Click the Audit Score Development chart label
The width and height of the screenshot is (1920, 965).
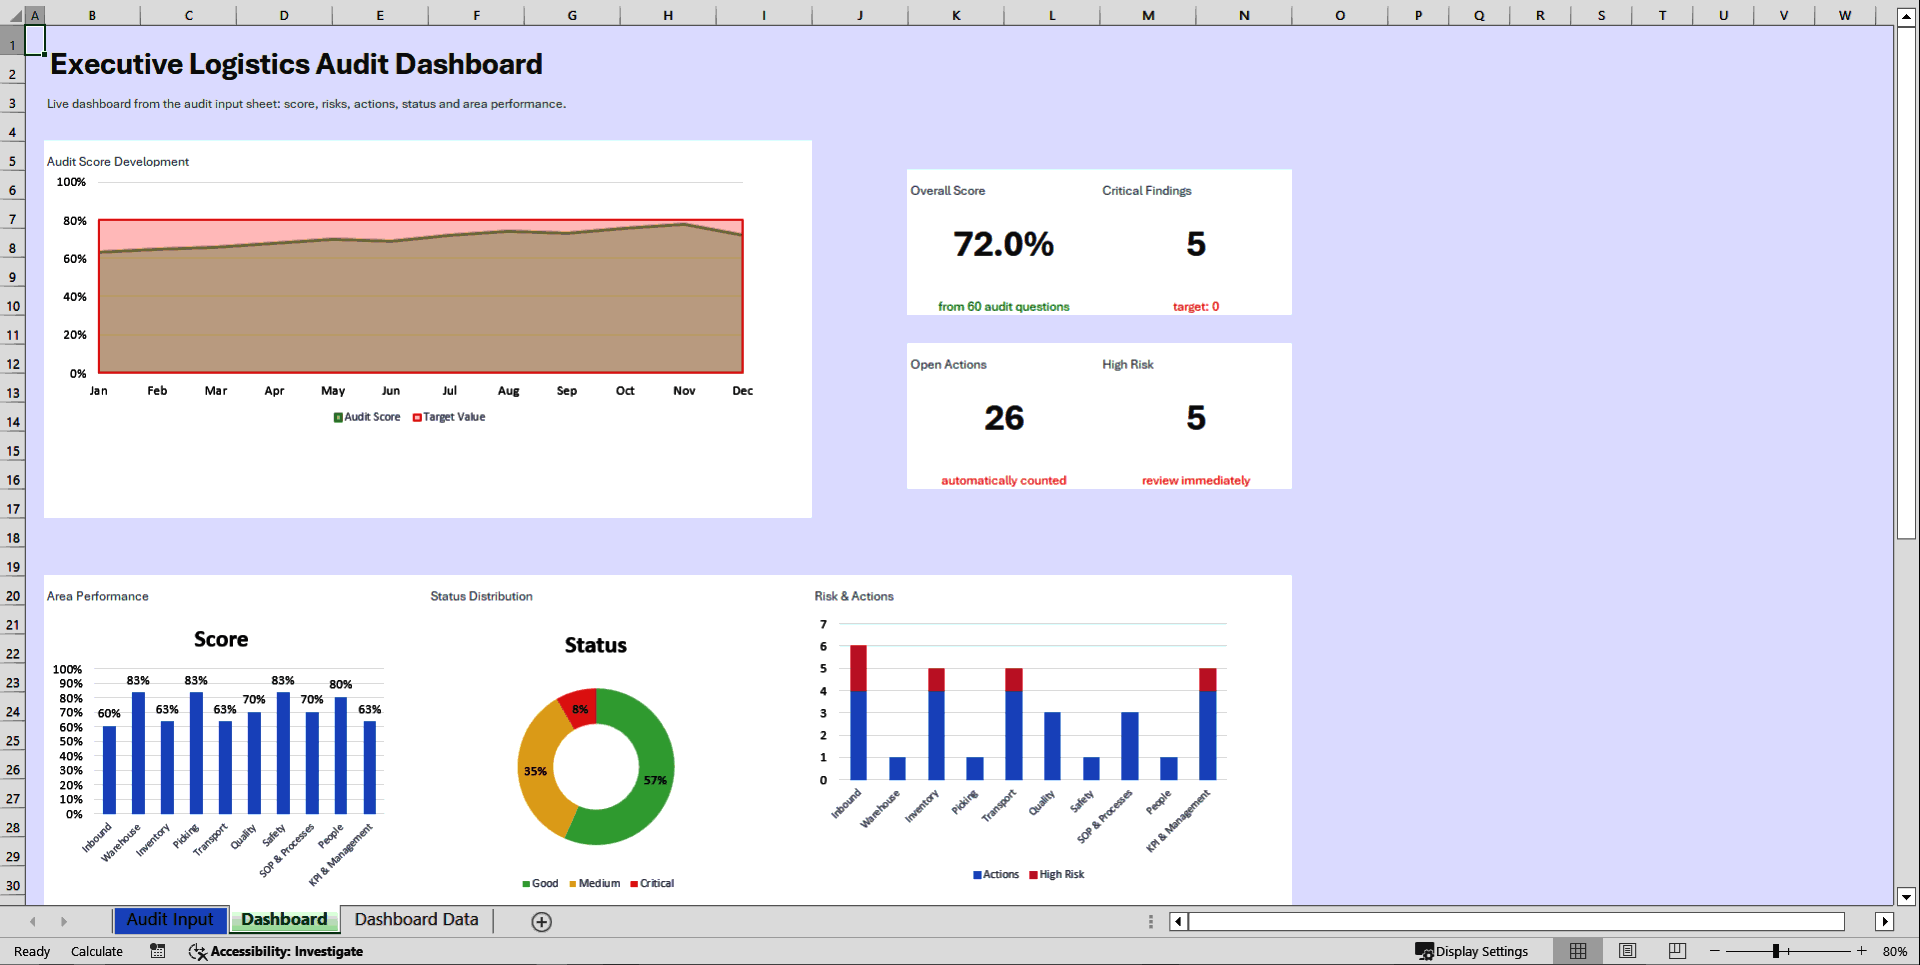coord(118,162)
